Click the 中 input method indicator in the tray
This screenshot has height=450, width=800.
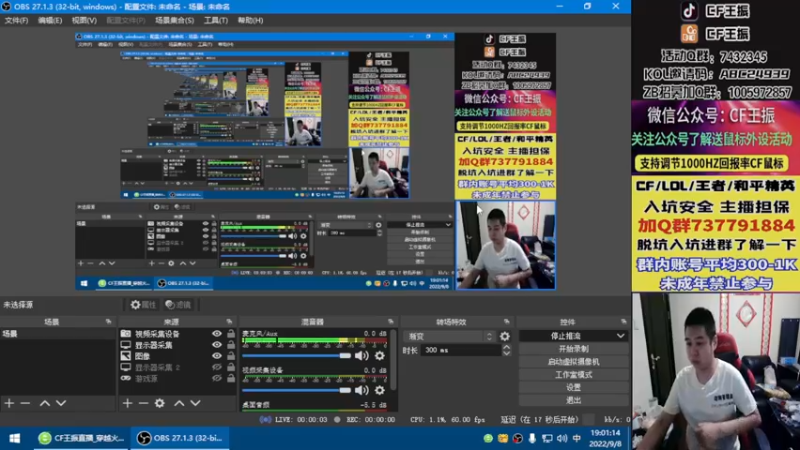[x=577, y=438]
